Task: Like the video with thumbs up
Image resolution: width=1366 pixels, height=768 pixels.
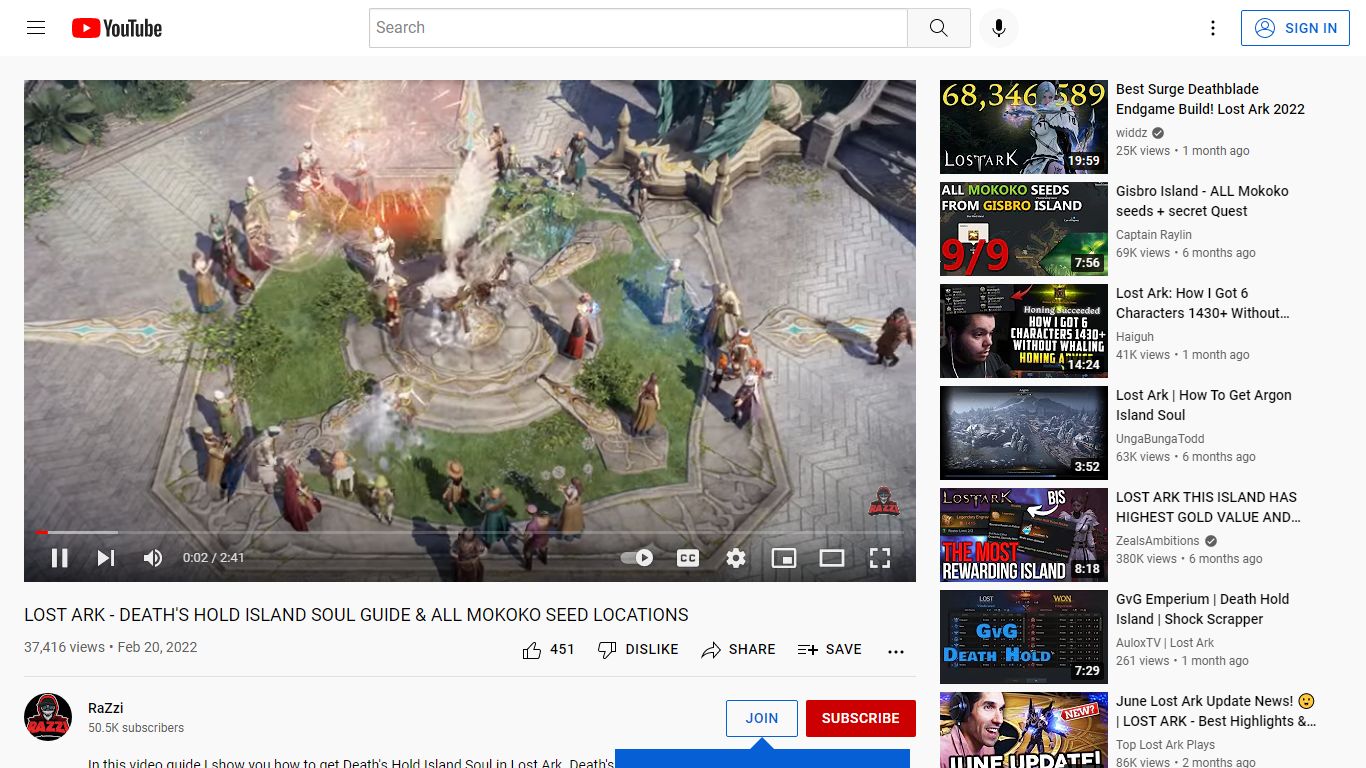Action: [549, 650]
